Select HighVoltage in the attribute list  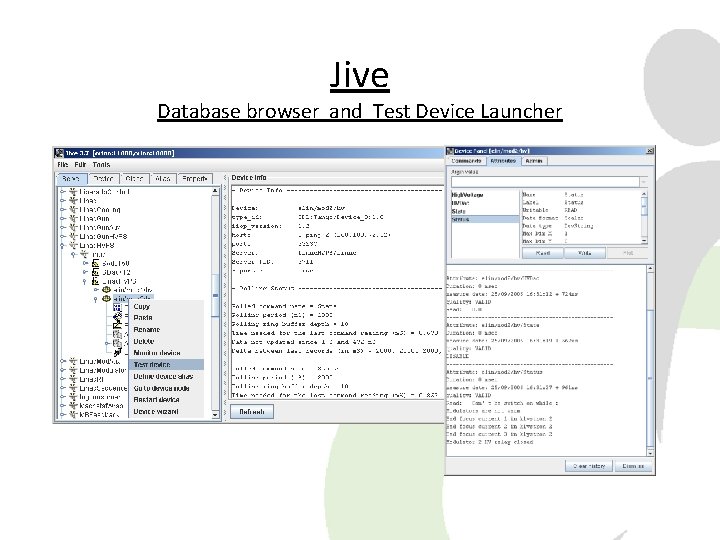click(x=485, y=195)
